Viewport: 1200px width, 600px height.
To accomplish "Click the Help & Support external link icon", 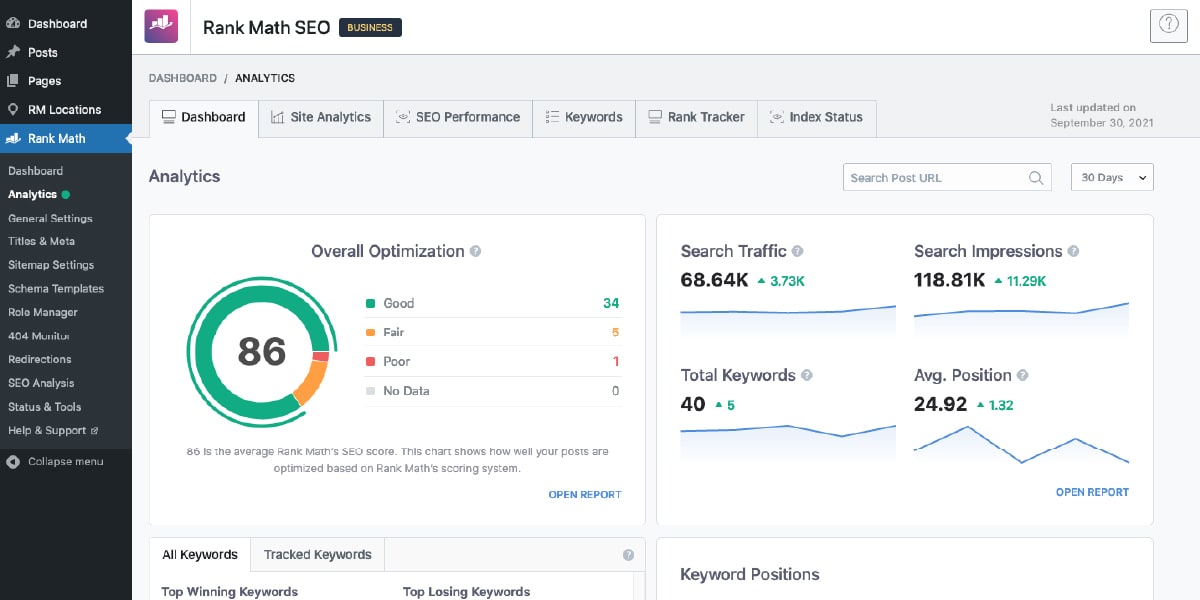I will point(94,431).
